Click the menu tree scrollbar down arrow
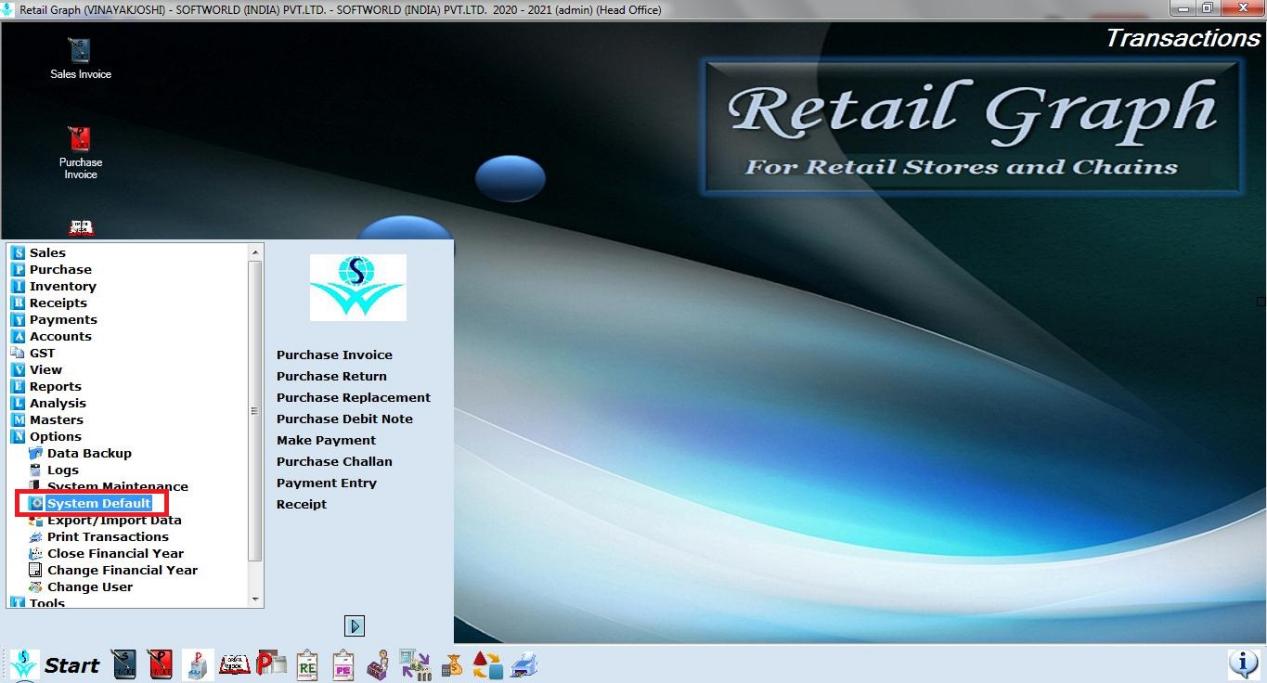Screen dimensions: 1267x683 tap(255, 599)
